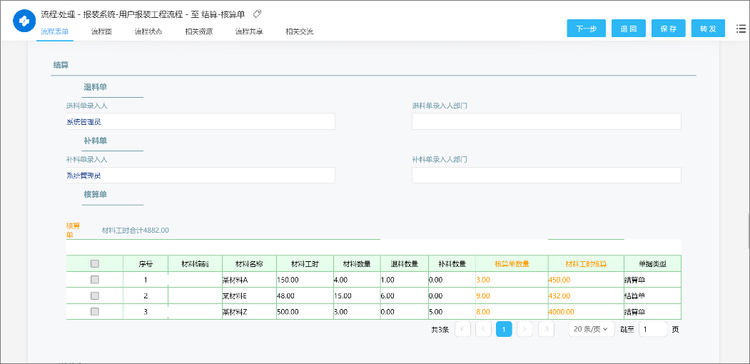
Task: Jump to last page of pagination
Action: (546, 329)
